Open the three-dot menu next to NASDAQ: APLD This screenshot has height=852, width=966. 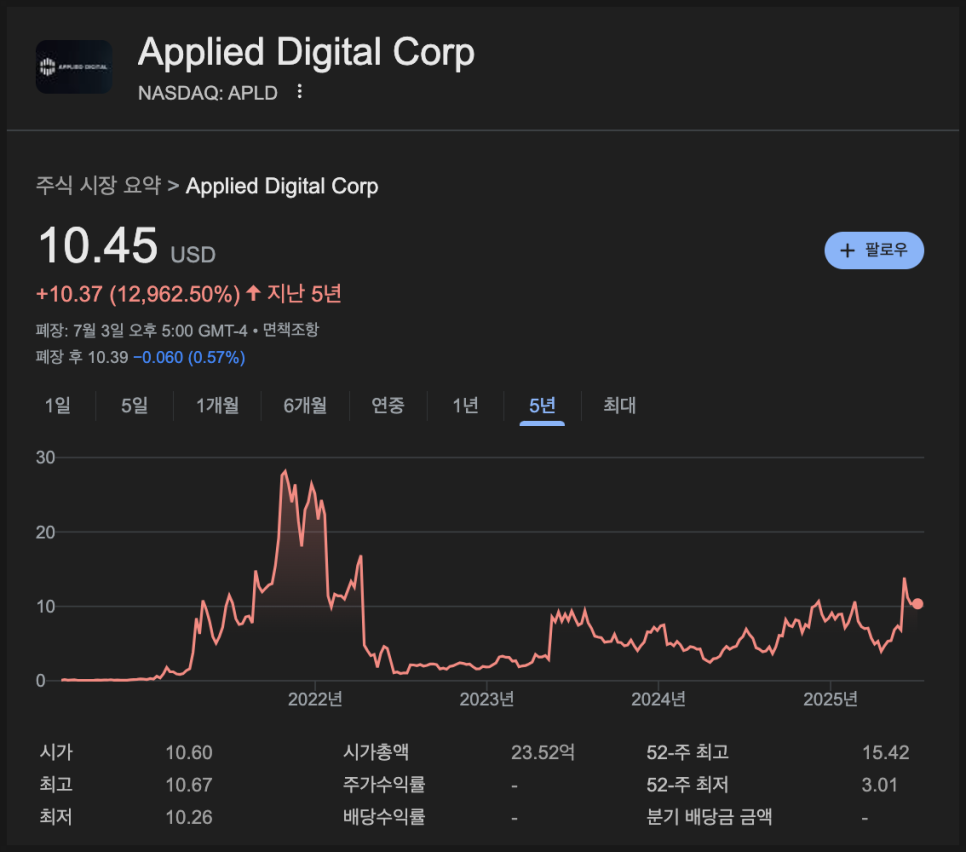pos(299,92)
